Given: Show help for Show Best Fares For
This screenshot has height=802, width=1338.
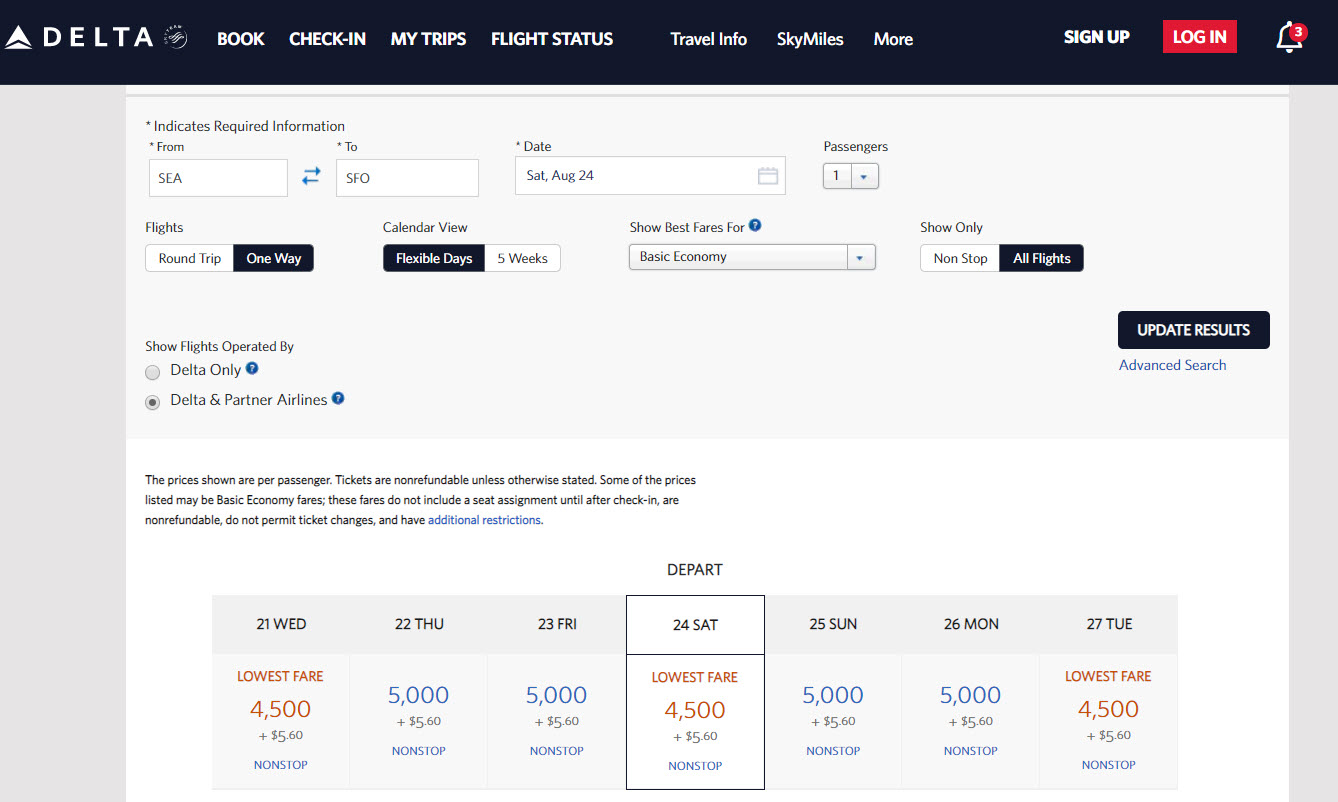Looking at the screenshot, I should click(755, 226).
